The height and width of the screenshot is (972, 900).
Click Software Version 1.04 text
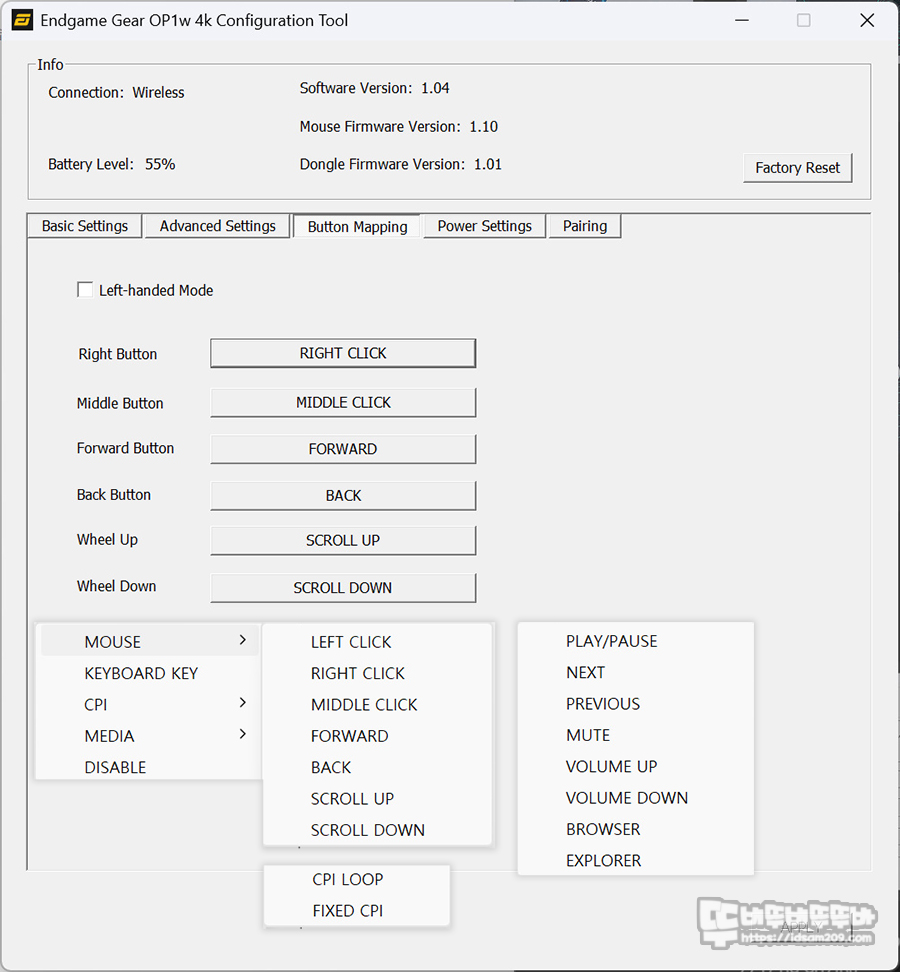[374, 88]
